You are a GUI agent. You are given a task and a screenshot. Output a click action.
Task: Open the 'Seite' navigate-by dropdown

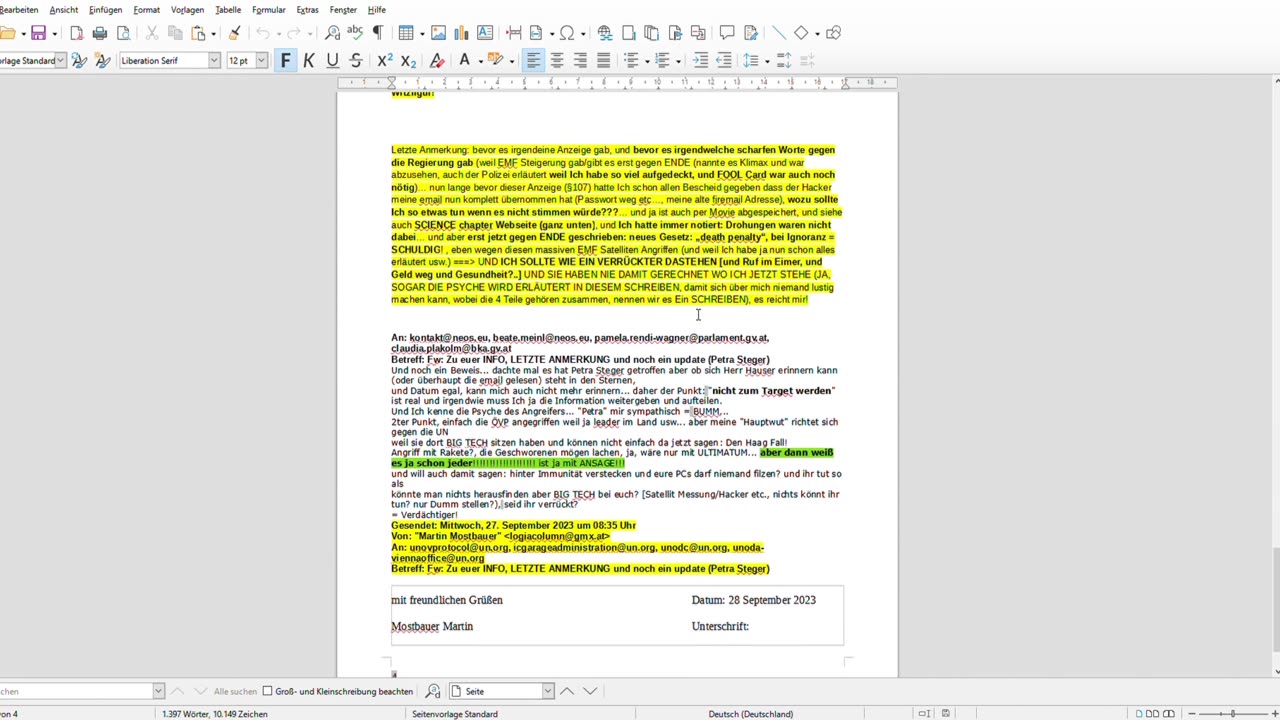click(x=548, y=691)
